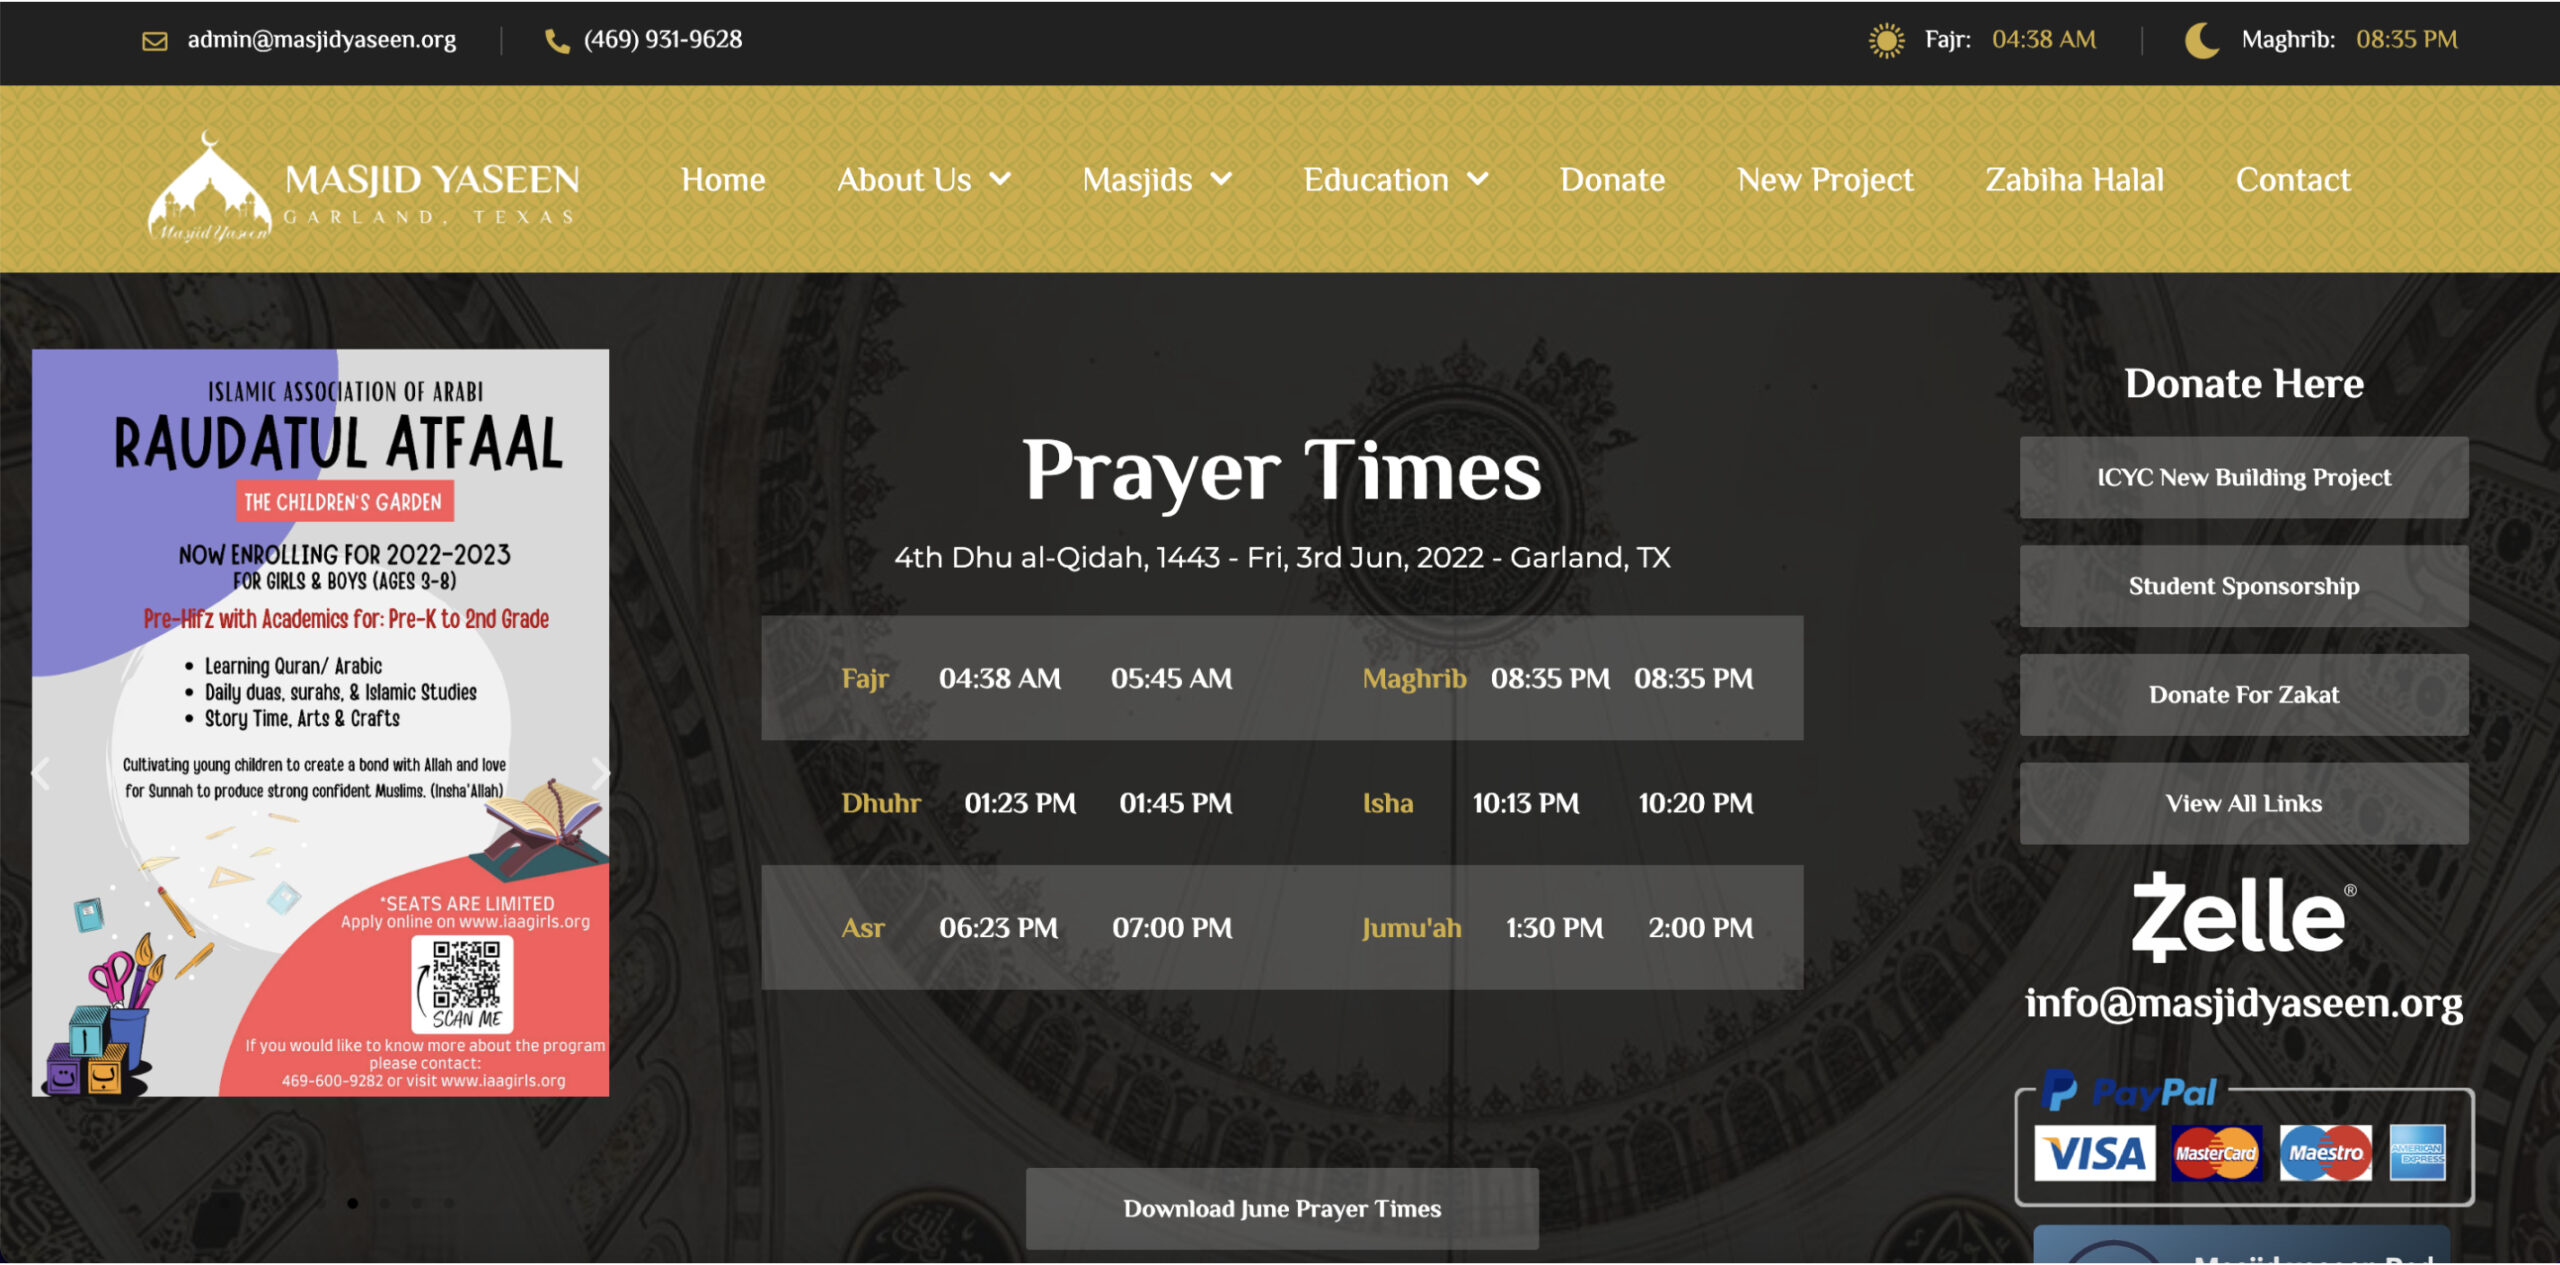
Task: Expand the About Us dropdown menu
Action: (923, 180)
